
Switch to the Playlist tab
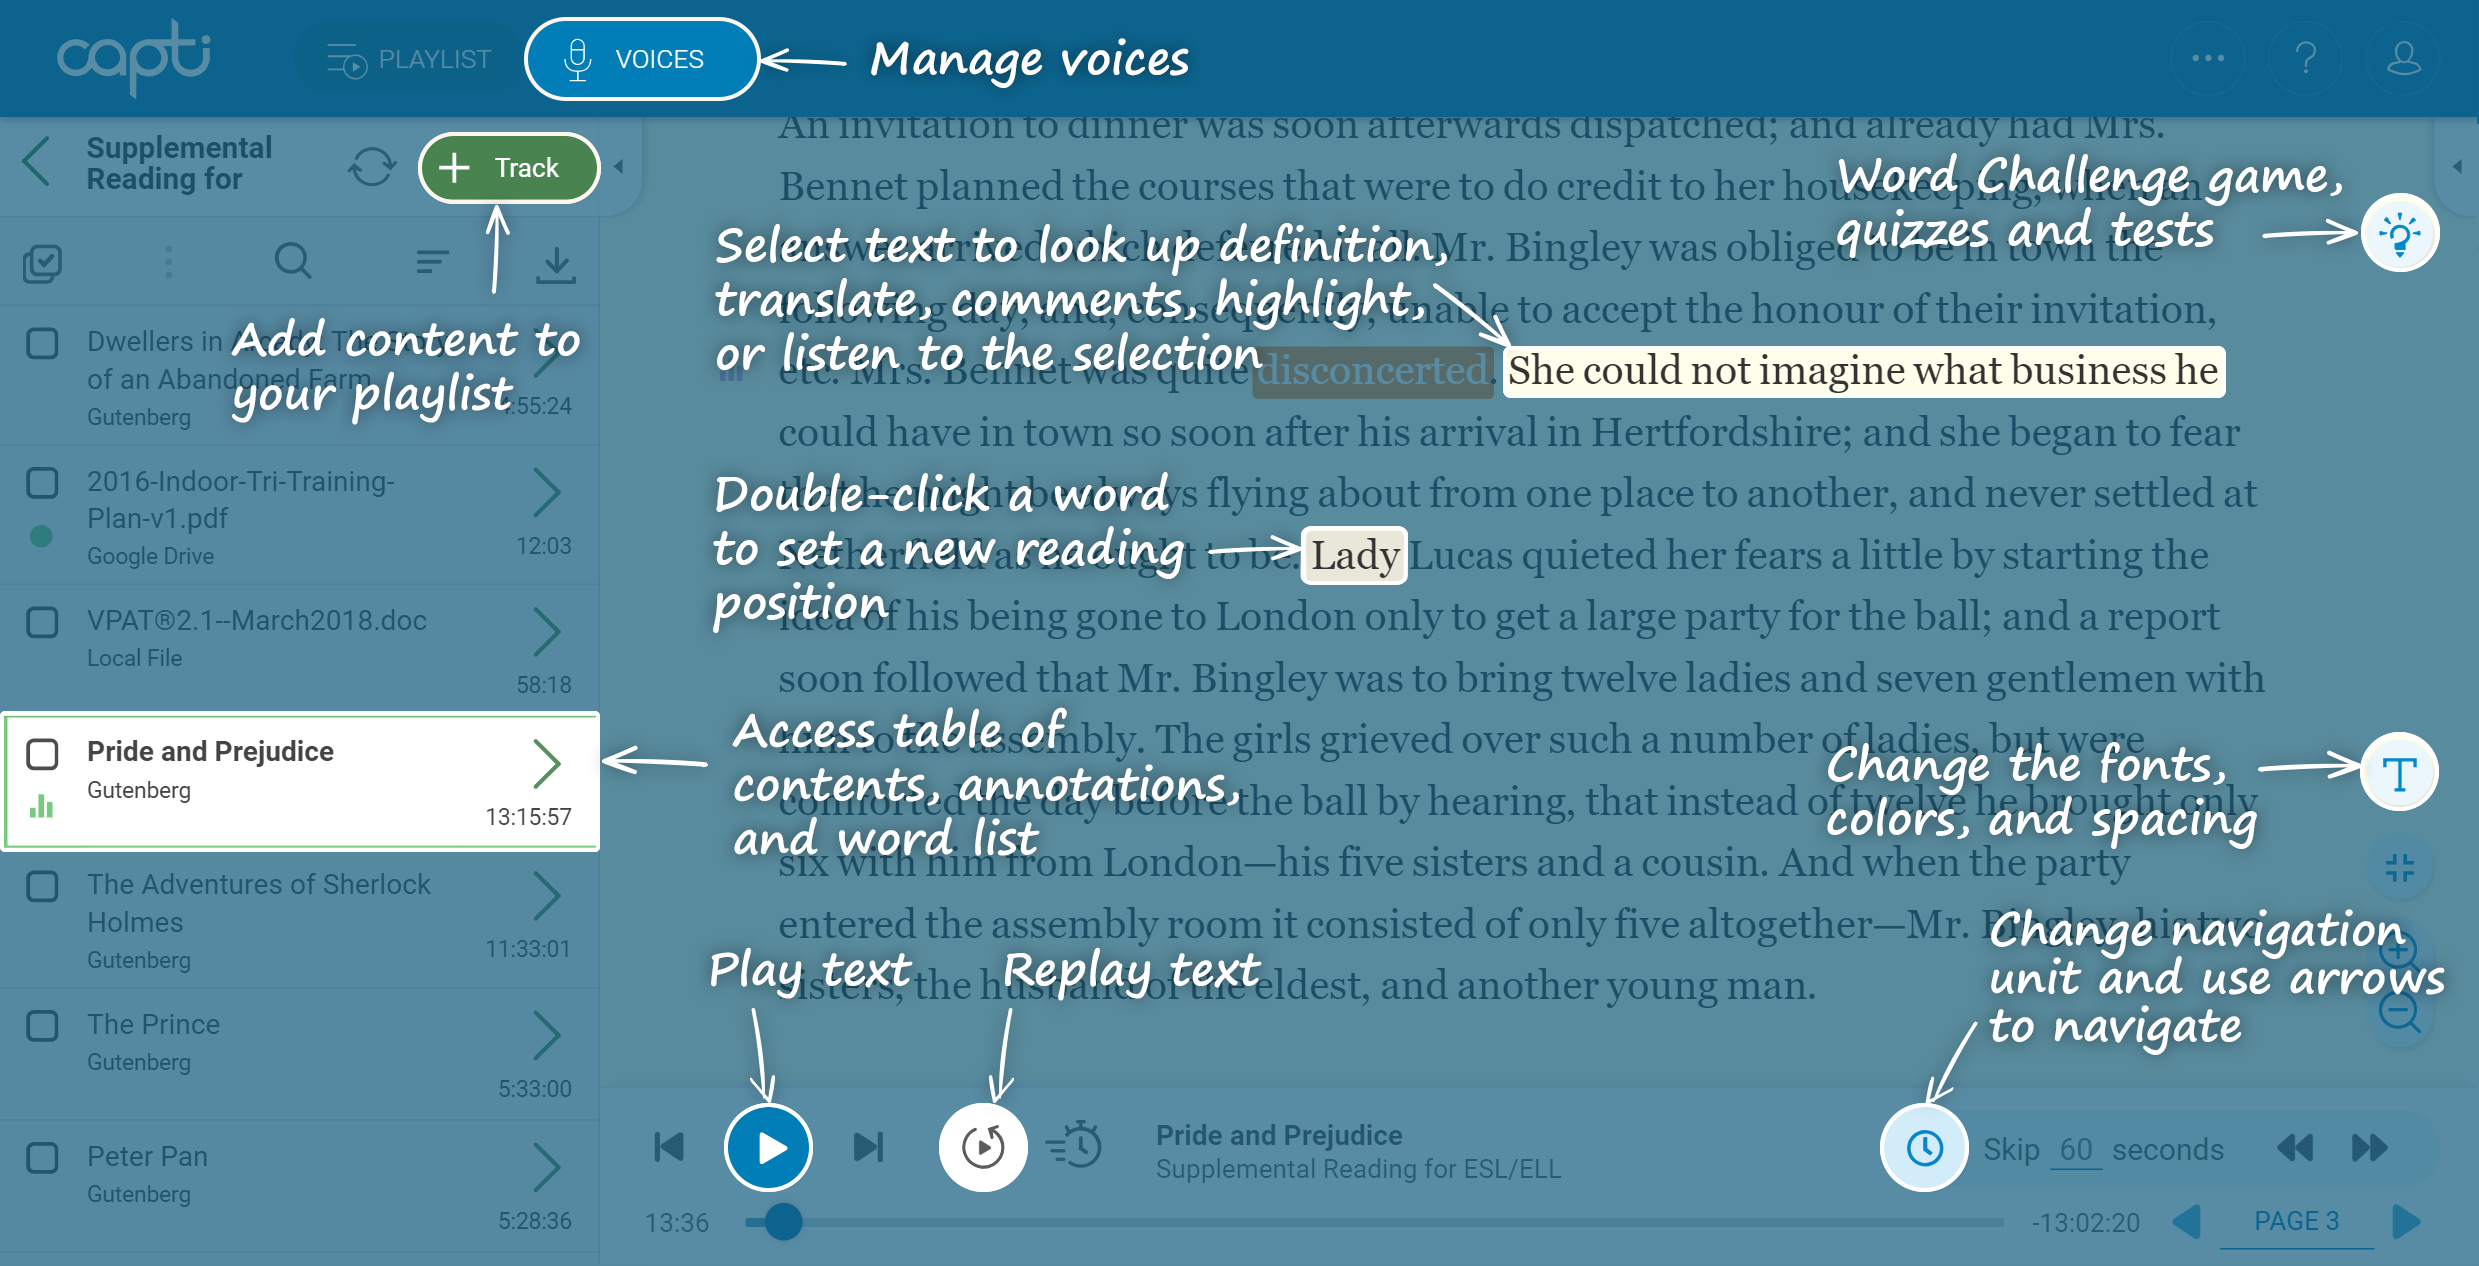(409, 60)
